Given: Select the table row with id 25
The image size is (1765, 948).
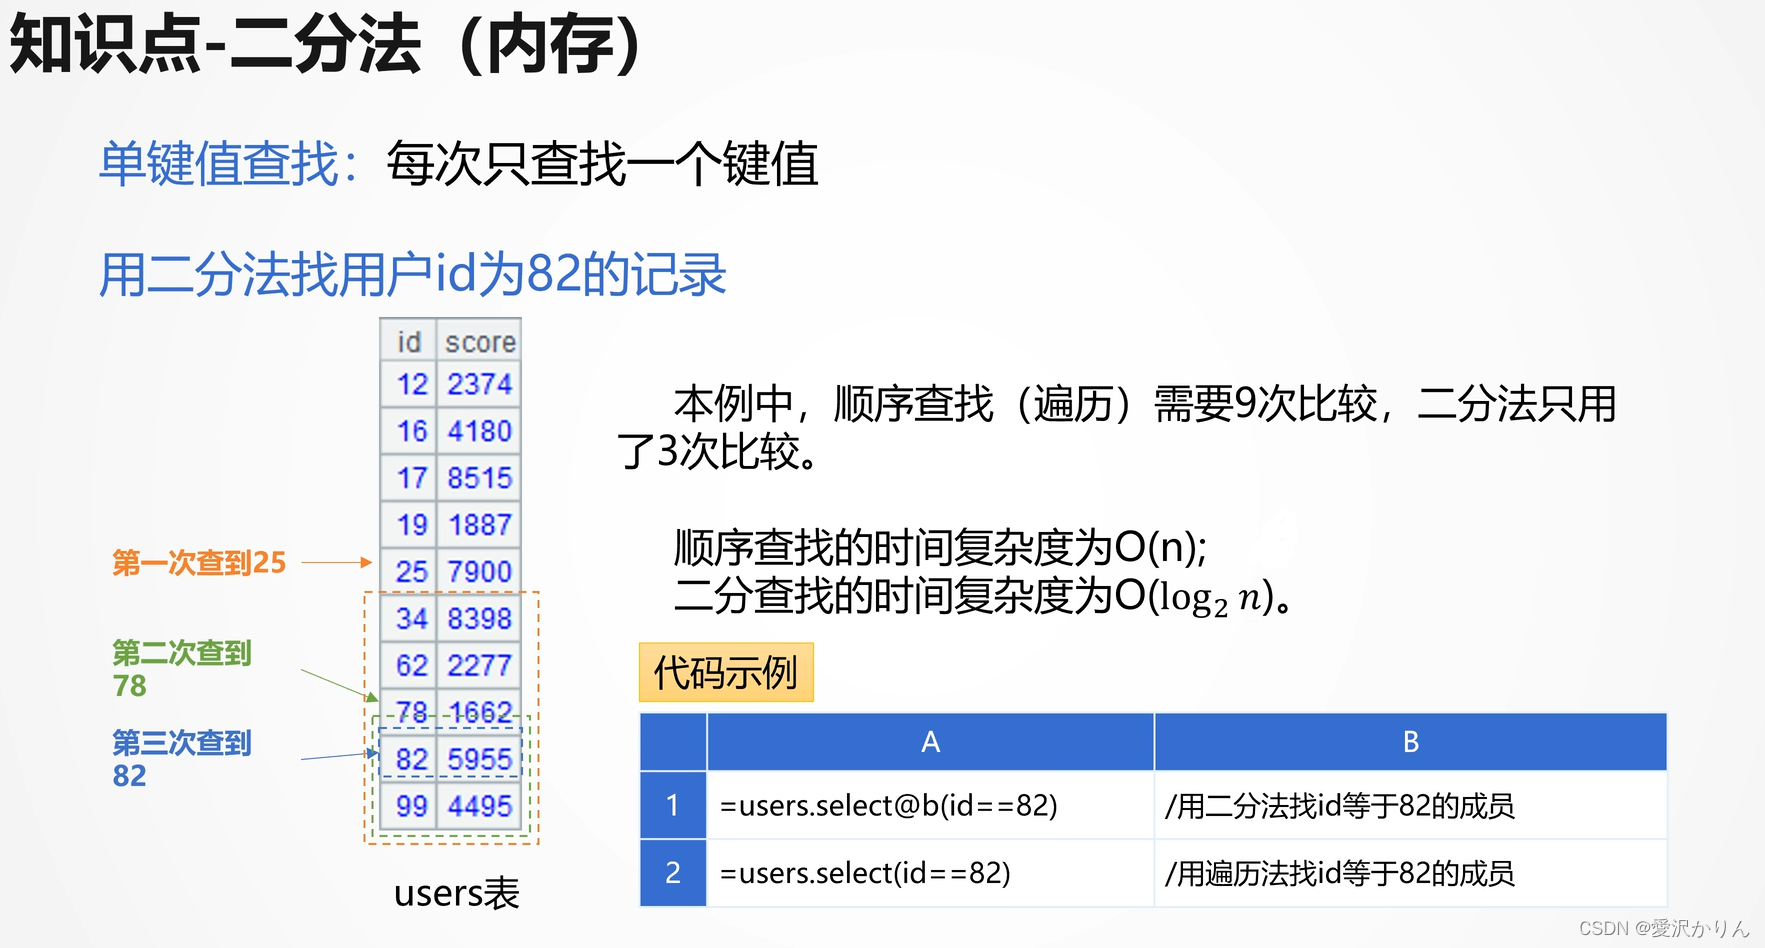Looking at the screenshot, I should click(x=449, y=571).
